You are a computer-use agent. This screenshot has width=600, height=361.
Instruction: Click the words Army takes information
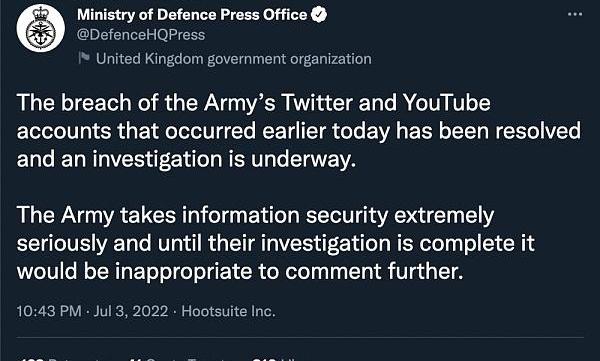pyautogui.click(x=180, y=215)
